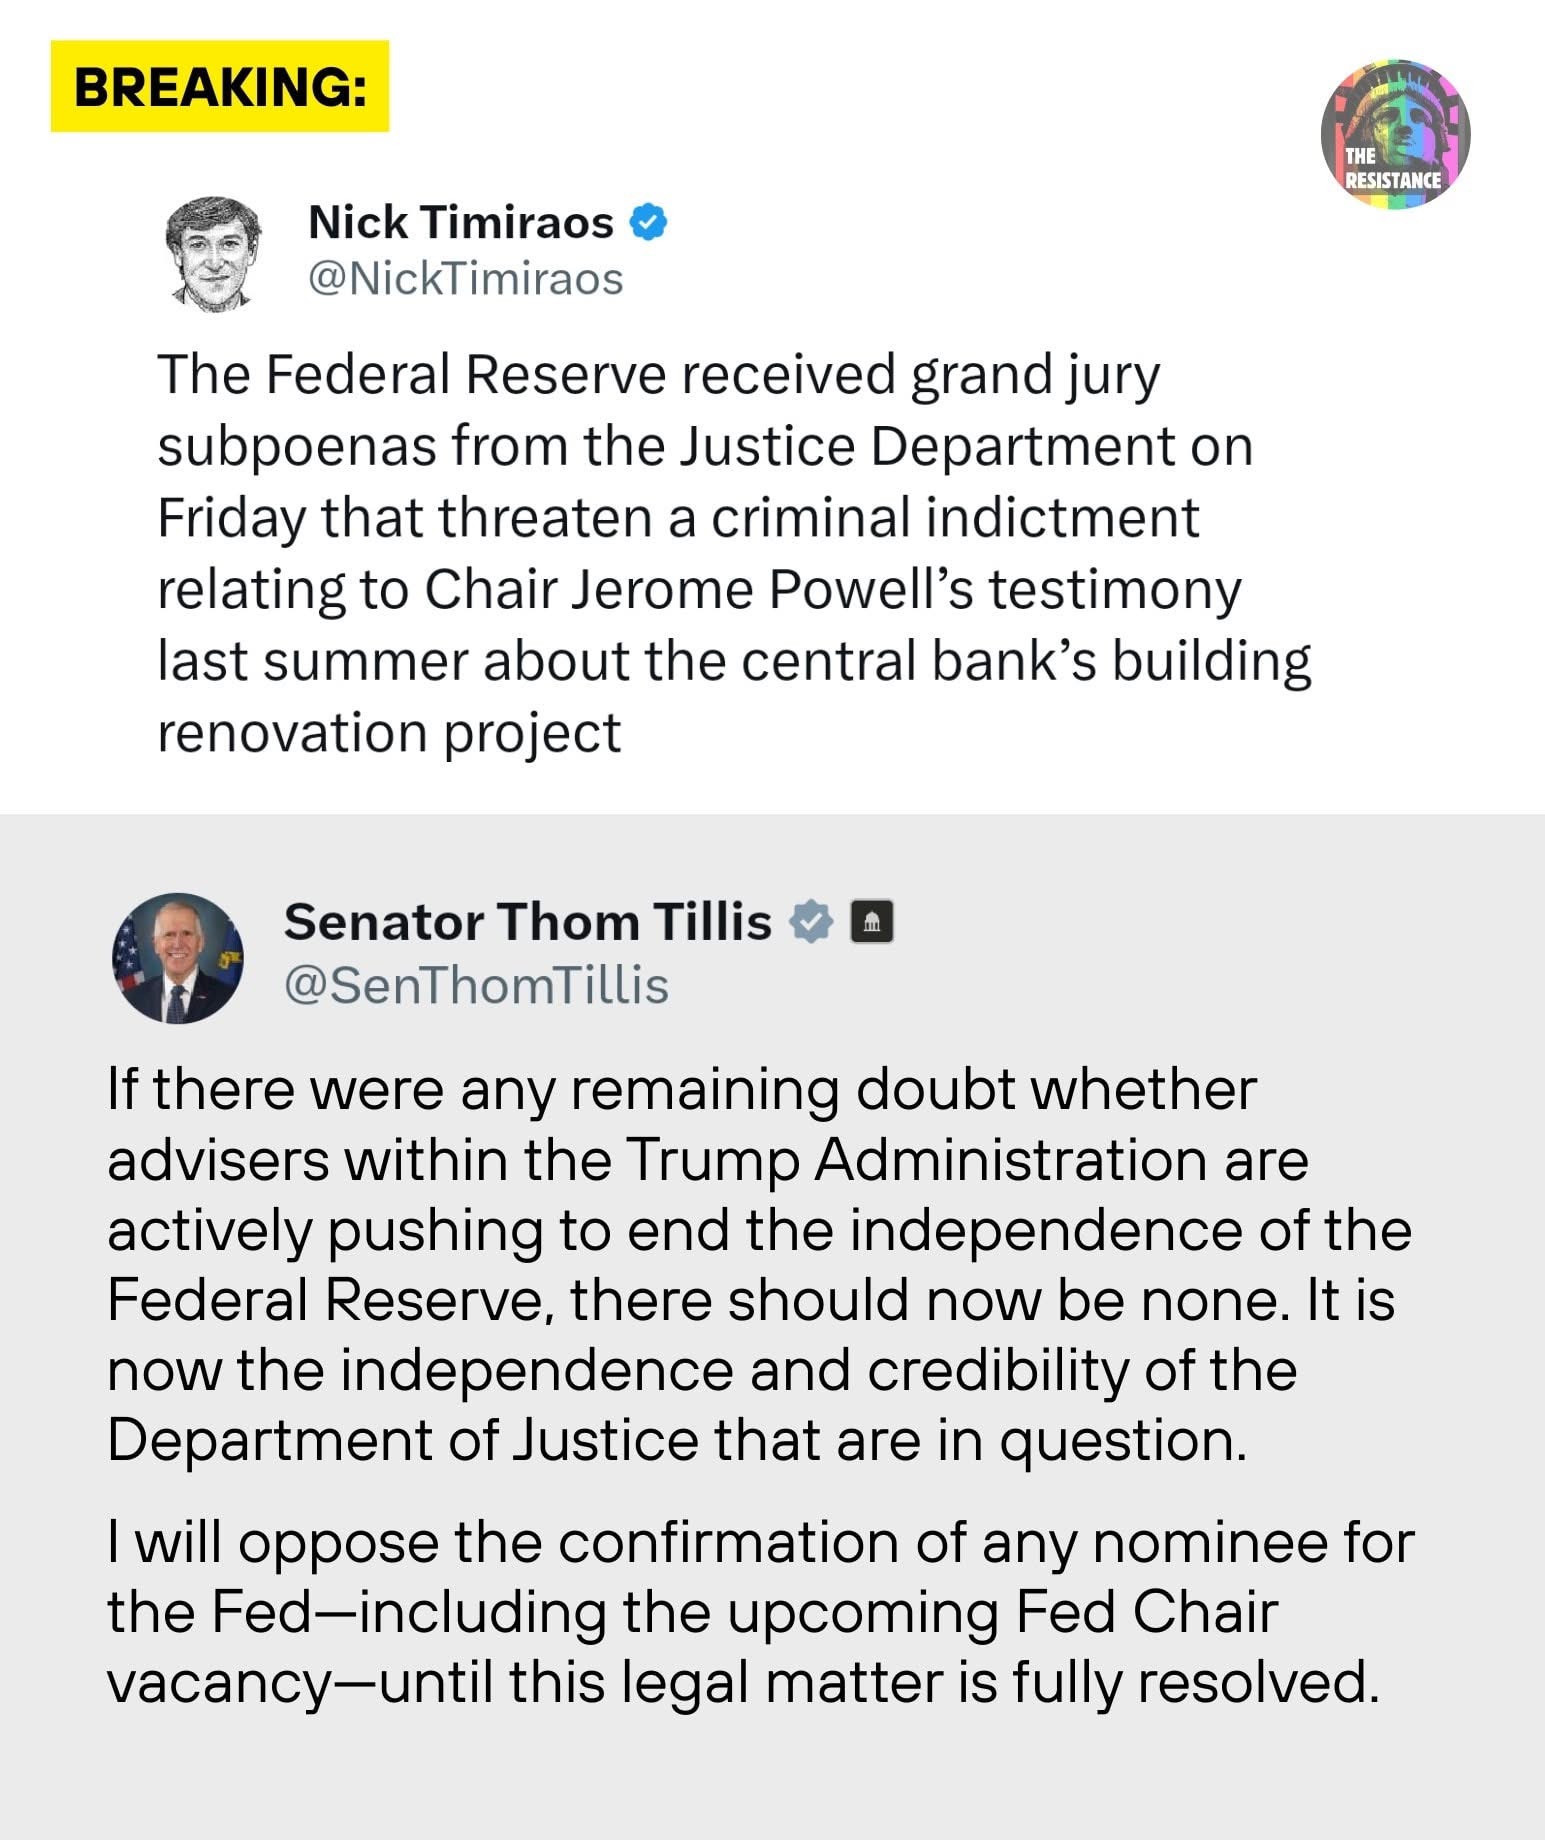Click the words "grand jury" in Timiraos's tweet
This screenshot has width=1545, height=1840.
coord(1034,376)
